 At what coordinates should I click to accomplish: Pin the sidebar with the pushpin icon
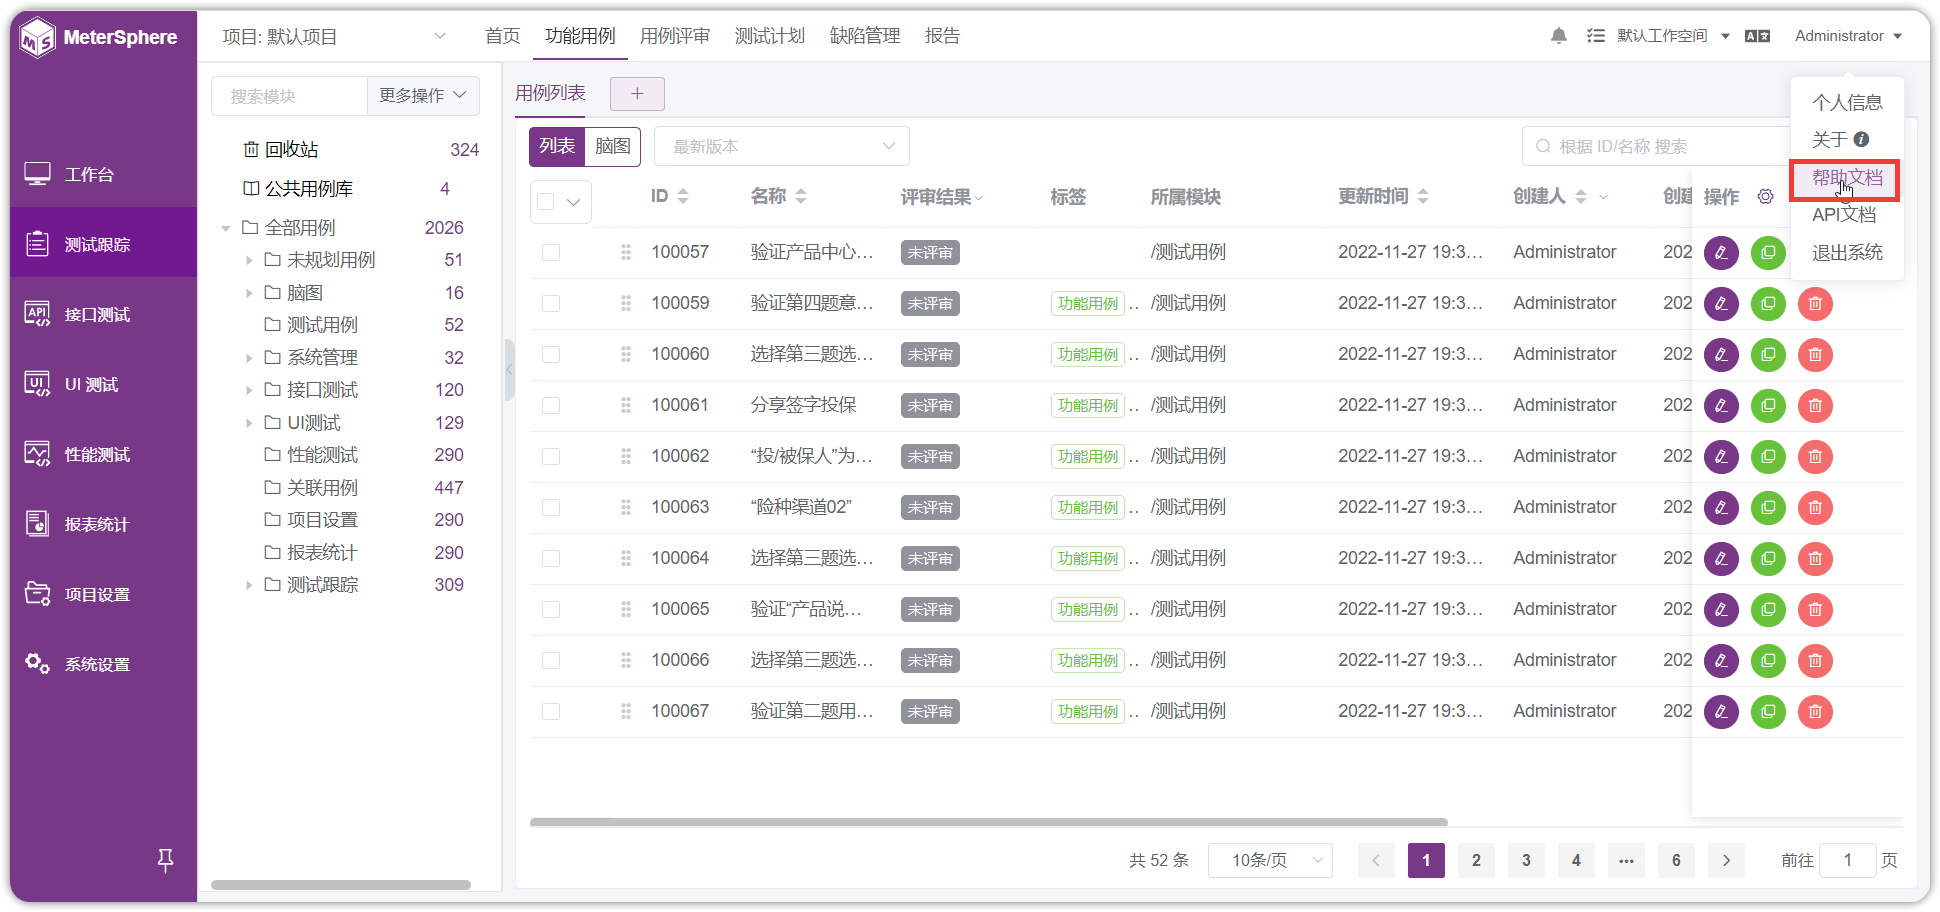(x=166, y=860)
